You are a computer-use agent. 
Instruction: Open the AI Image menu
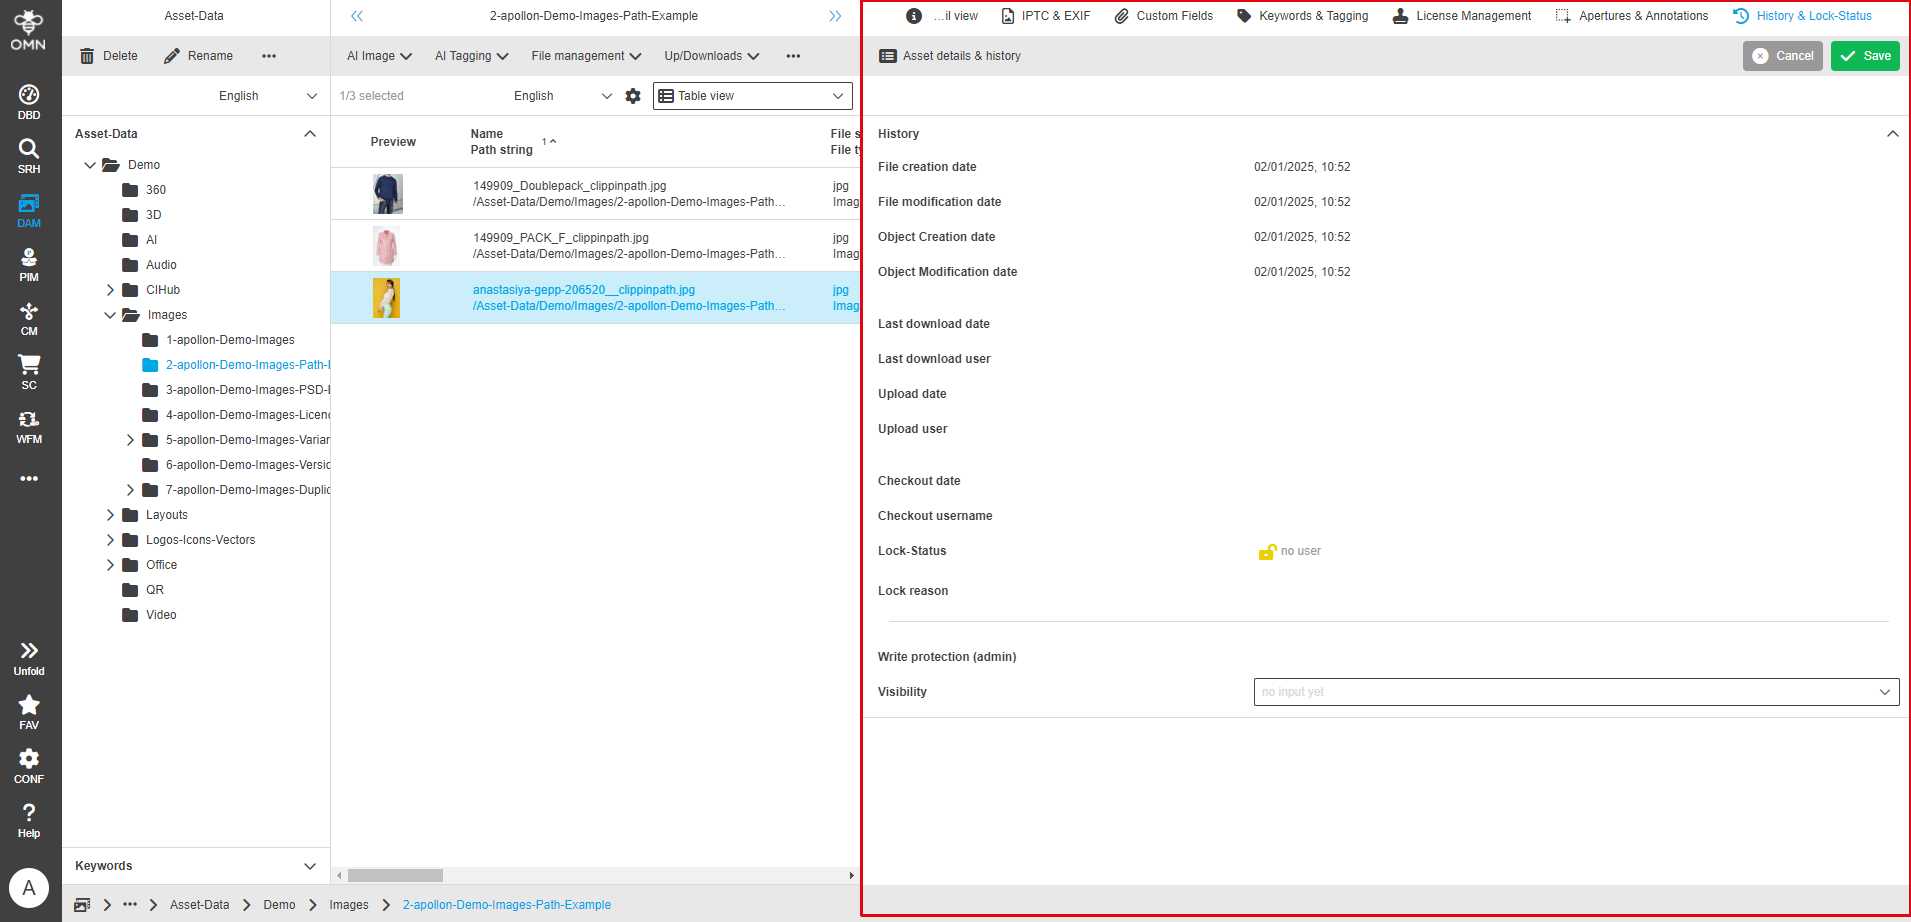pos(379,56)
